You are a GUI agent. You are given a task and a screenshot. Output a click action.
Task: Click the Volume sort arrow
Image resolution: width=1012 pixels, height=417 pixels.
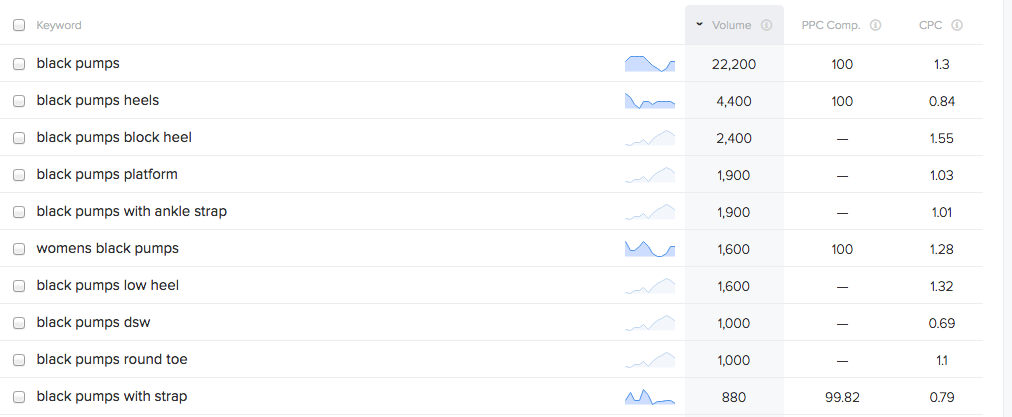700,25
